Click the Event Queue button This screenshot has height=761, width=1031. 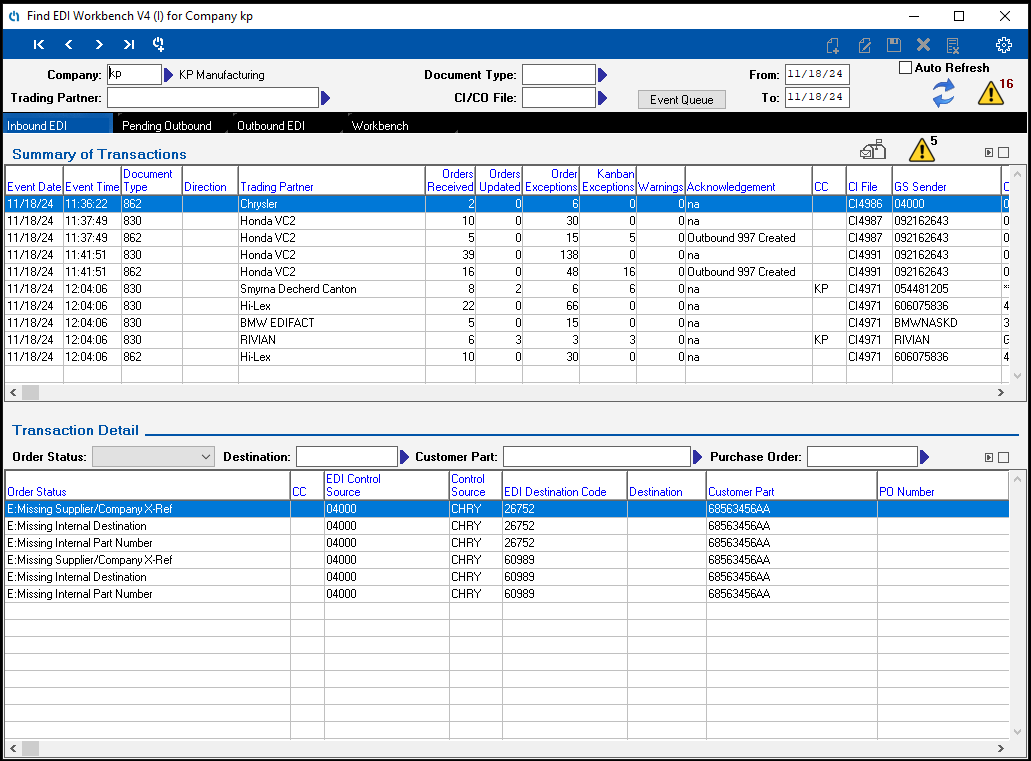pos(681,99)
